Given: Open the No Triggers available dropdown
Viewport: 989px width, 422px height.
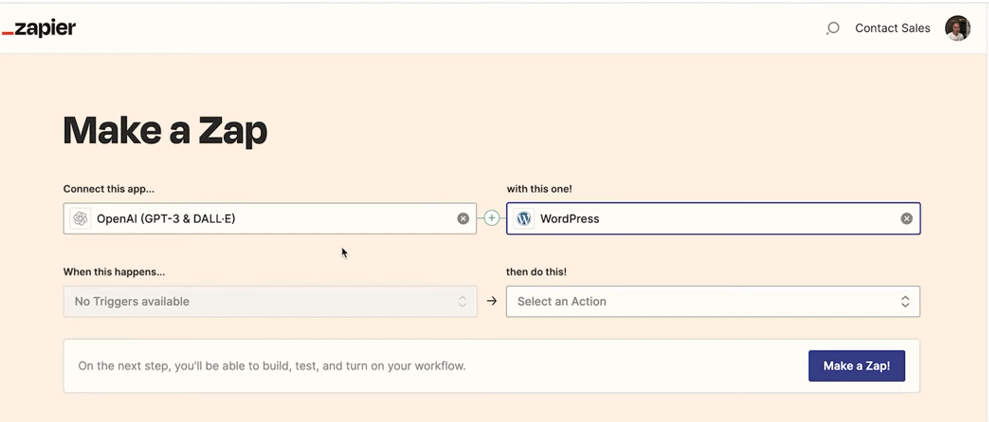Looking at the screenshot, I should (270, 302).
